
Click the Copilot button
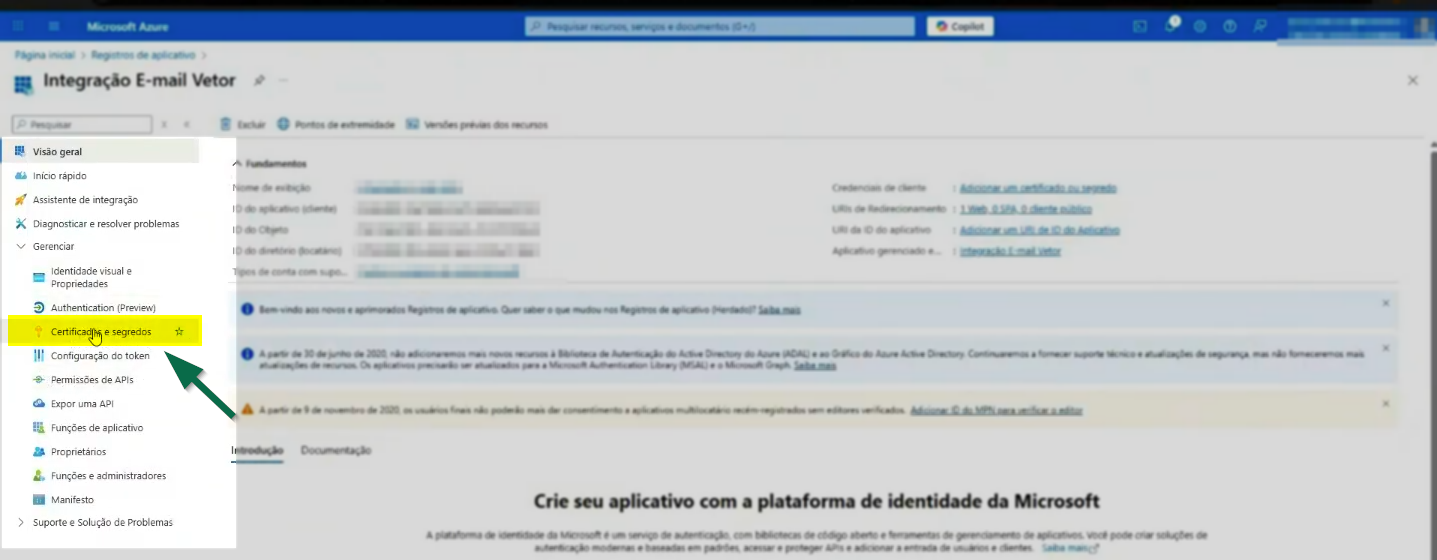[x=960, y=26]
